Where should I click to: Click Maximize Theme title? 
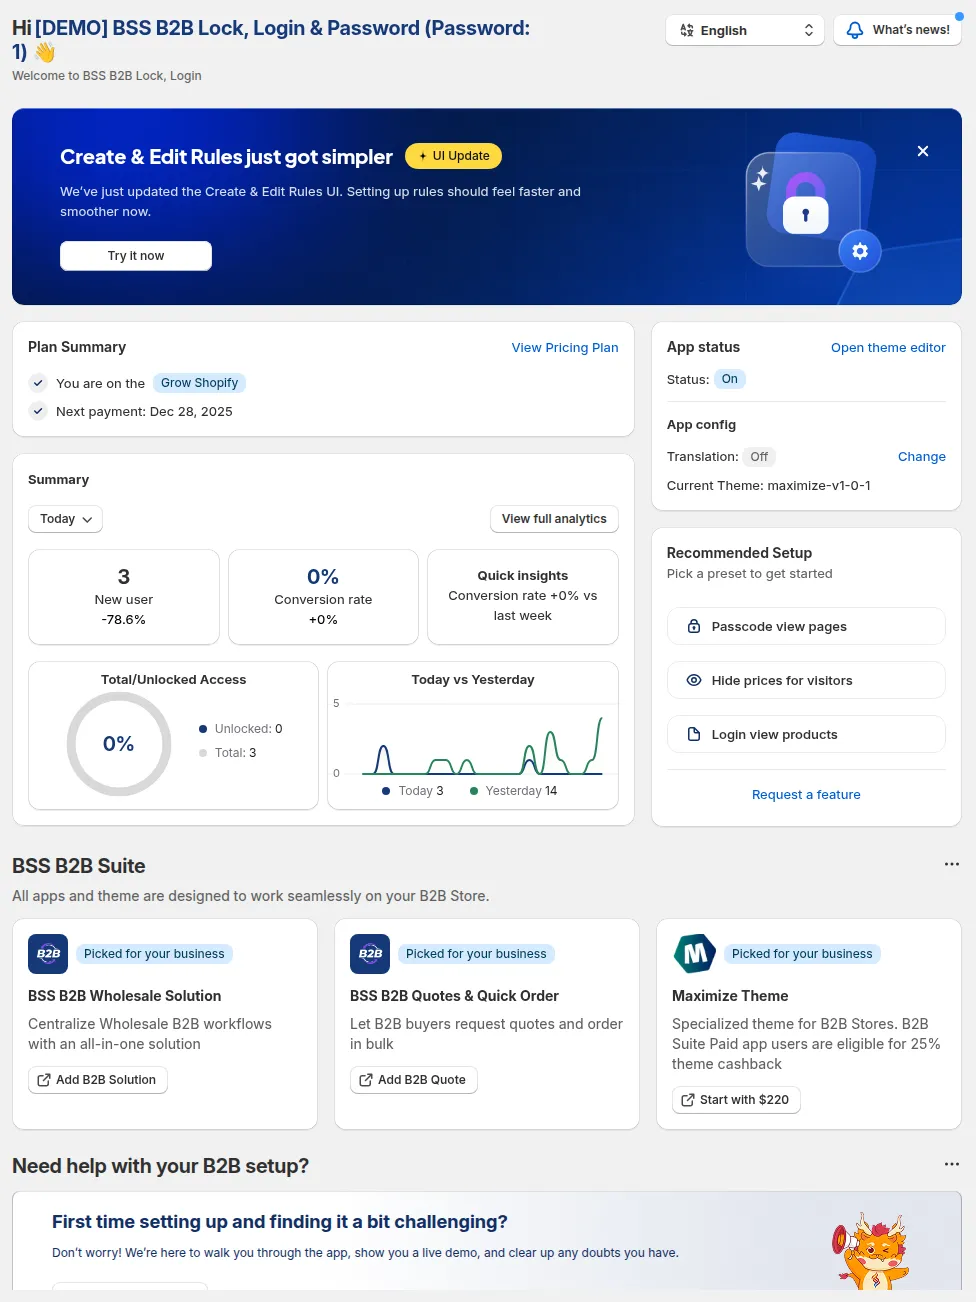[x=730, y=996]
